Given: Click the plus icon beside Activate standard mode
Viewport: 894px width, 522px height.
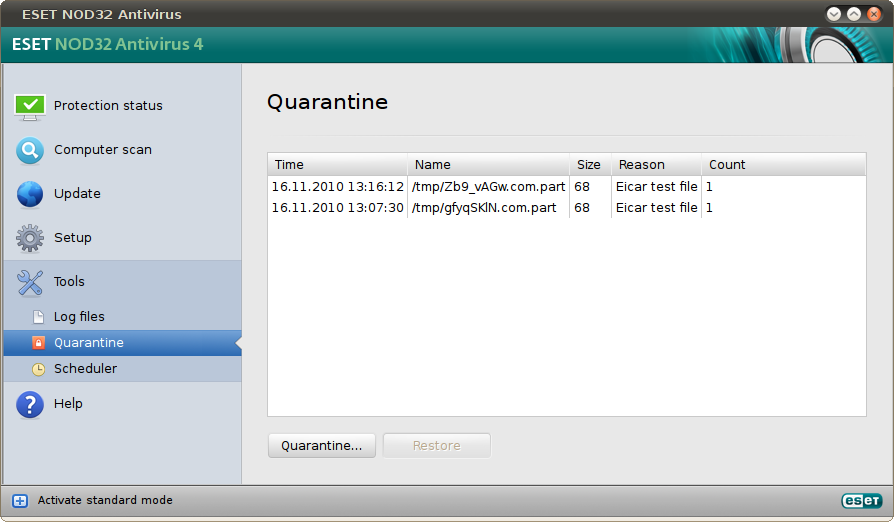Looking at the screenshot, I should point(20,501).
